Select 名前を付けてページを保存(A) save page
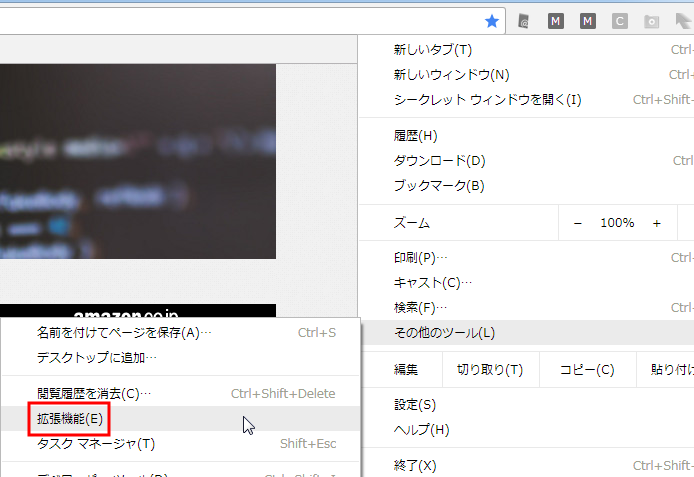 tap(124, 333)
